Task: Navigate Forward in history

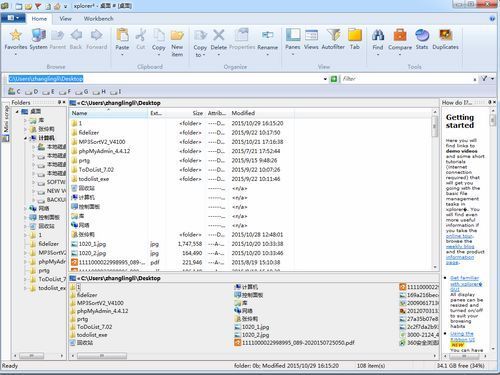Action: click(97, 40)
